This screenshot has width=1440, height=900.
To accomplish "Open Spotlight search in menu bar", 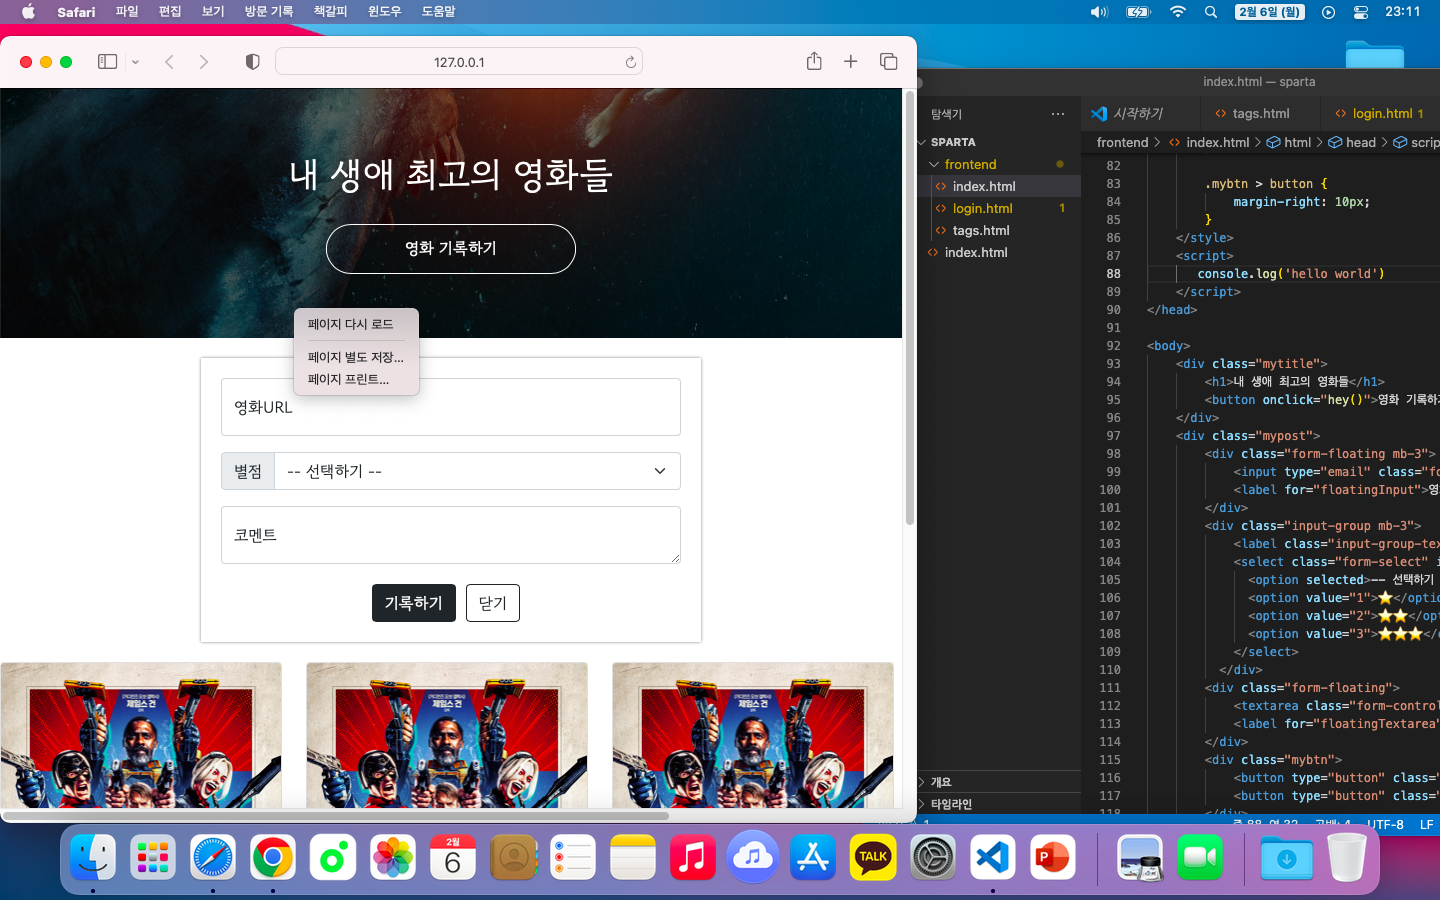I will tap(1211, 12).
